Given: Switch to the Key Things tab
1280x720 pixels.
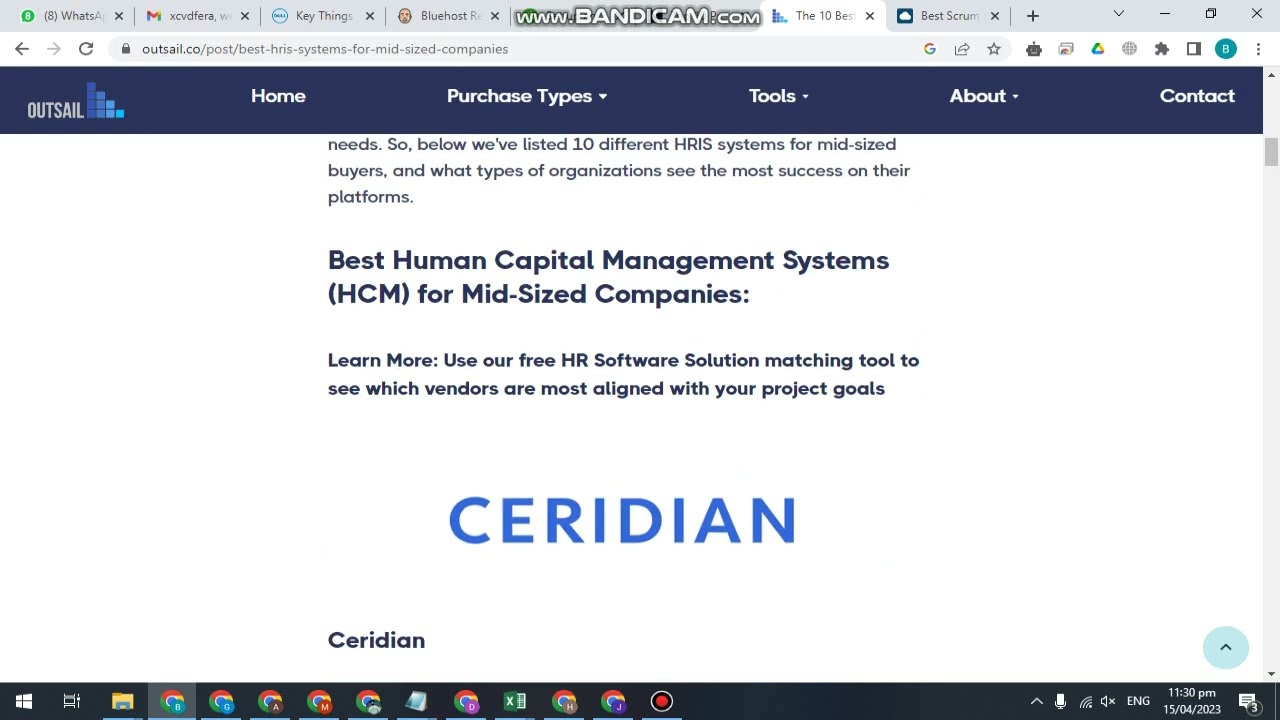Looking at the screenshot, I should (x=320, y=16).
